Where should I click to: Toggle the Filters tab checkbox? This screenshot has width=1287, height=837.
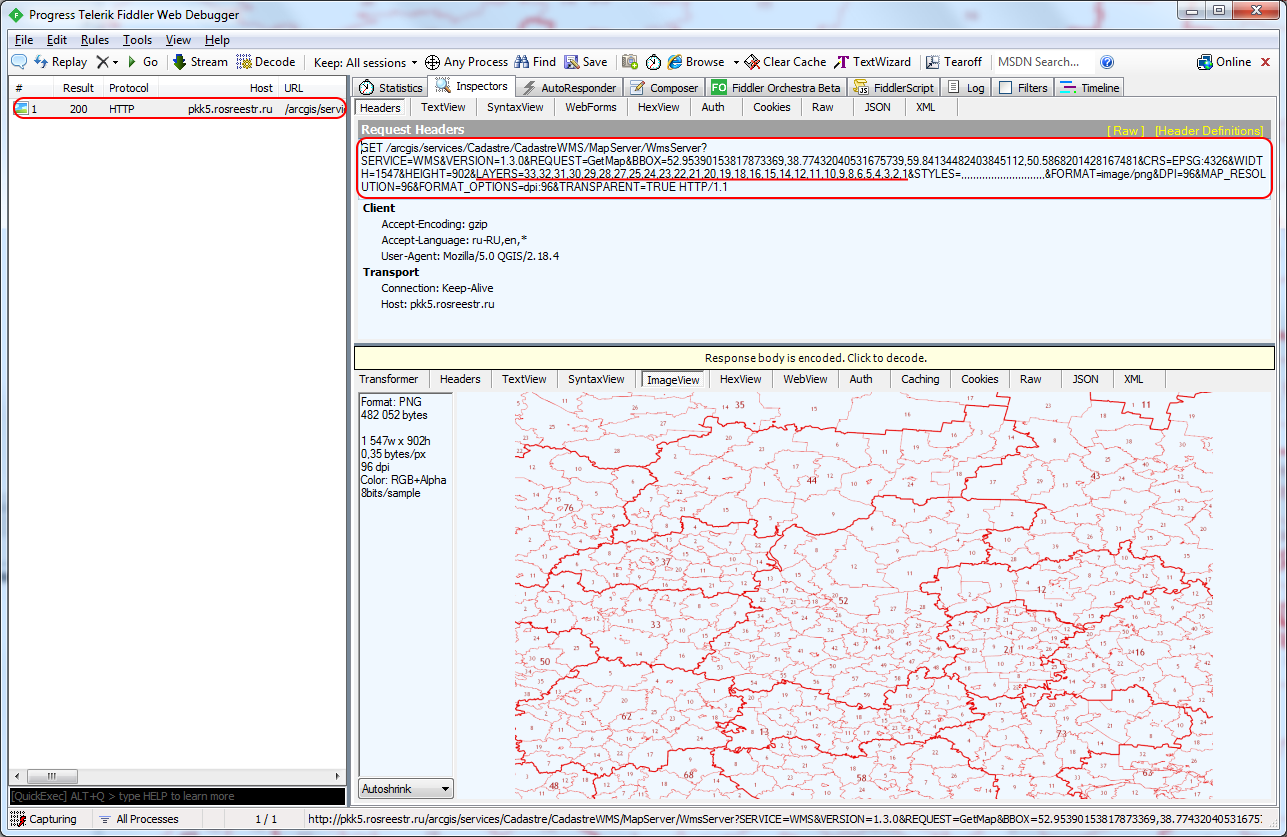click(x=1006, y=88)
